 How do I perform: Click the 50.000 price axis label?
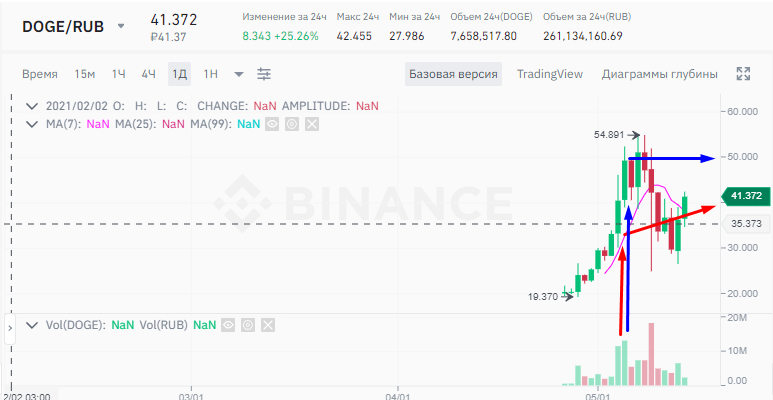744,157
